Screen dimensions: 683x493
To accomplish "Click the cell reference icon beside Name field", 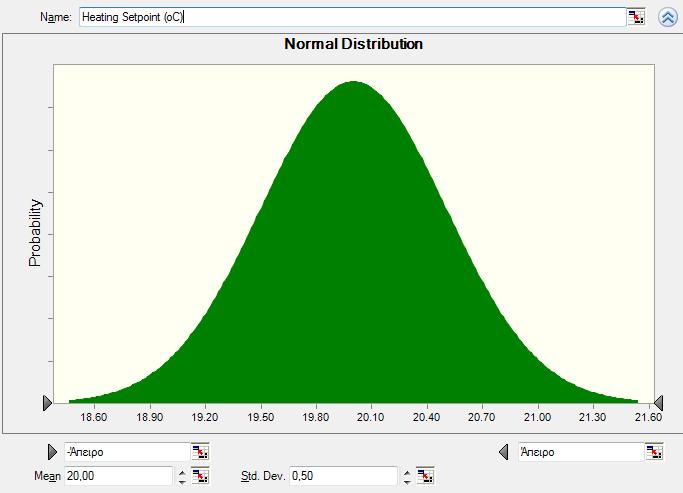I will pos(636,17).
